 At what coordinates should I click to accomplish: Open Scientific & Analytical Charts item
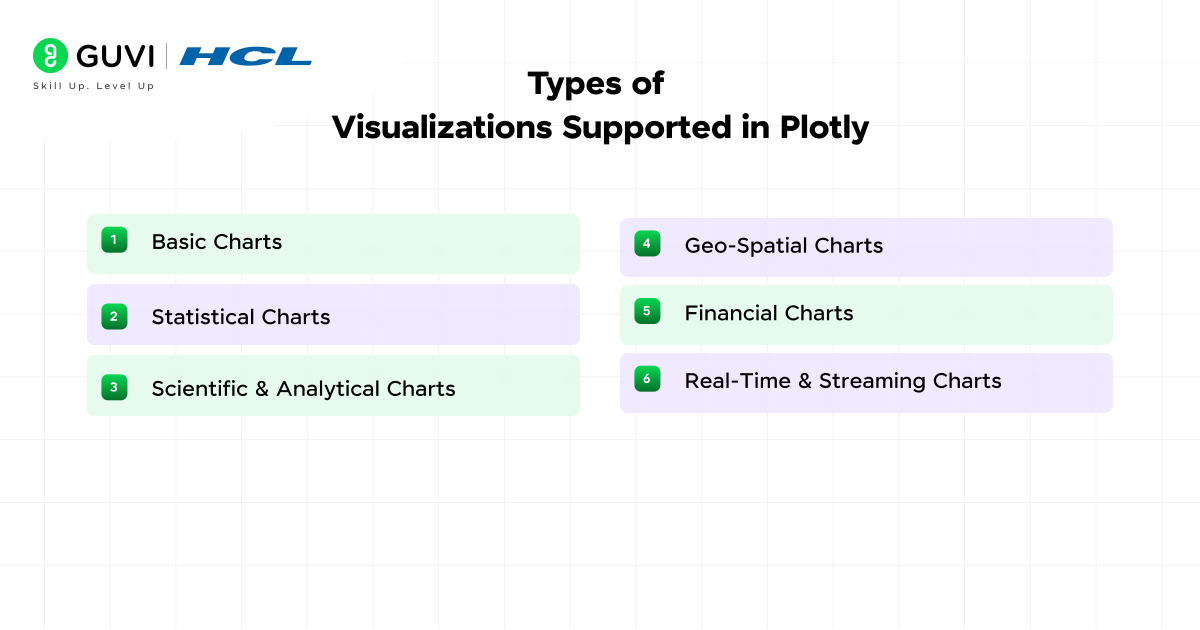click(303, 389)
